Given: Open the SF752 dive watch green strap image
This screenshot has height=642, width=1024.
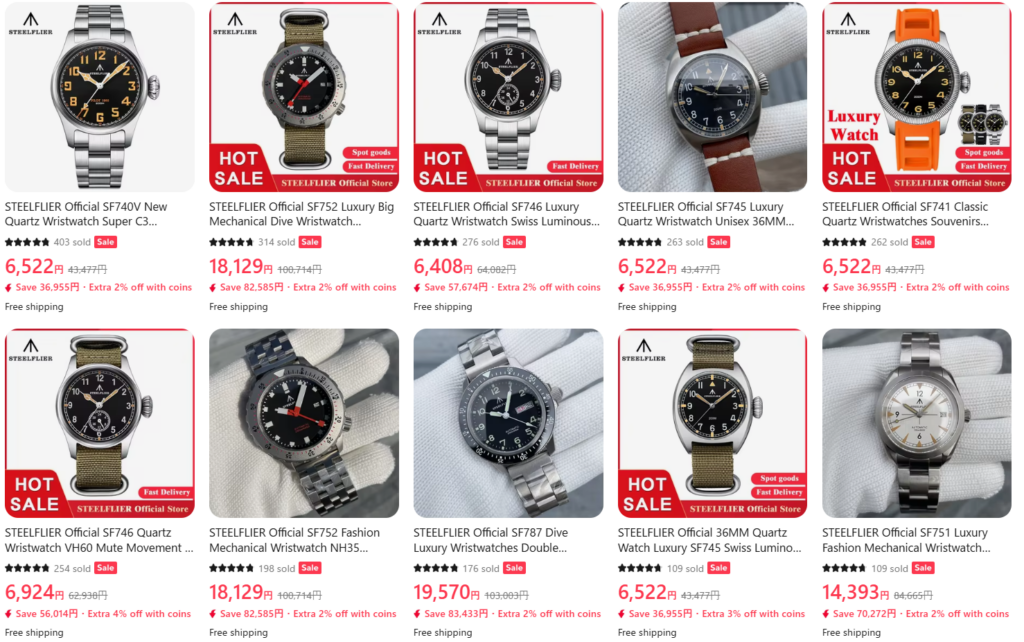Looking at the screenshot, I should point(304,97).
